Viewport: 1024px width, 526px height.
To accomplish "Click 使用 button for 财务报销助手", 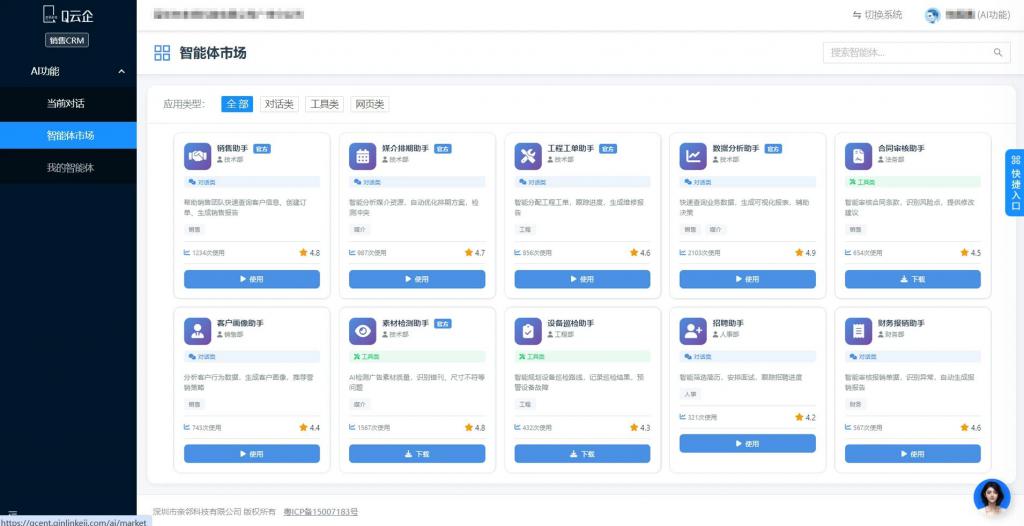I will pos(912,453).
